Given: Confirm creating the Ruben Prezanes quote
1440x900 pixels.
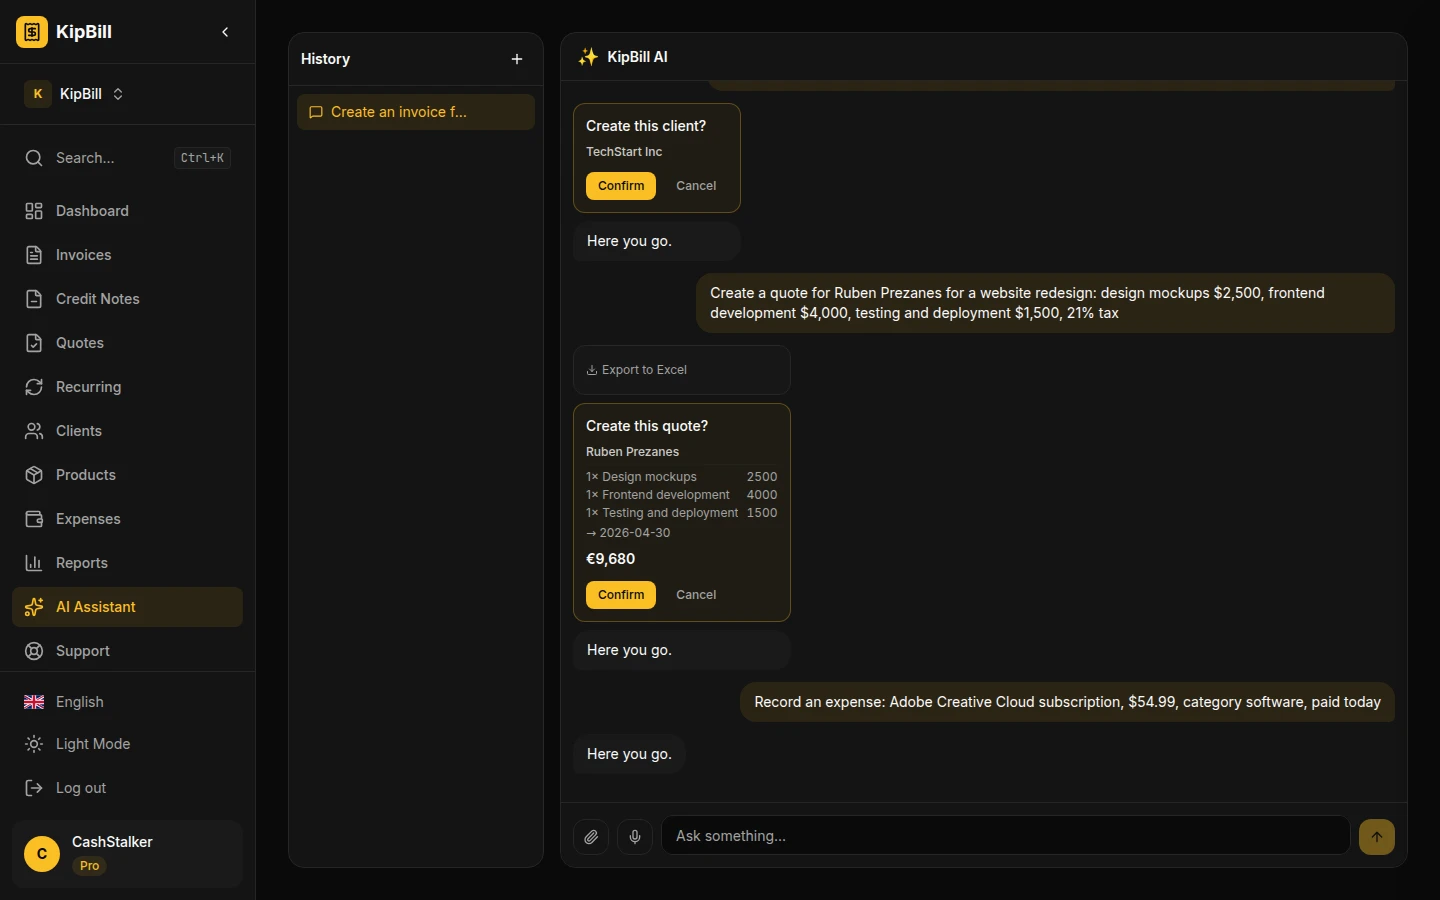Looking at the screenshot, I should 621,595.
